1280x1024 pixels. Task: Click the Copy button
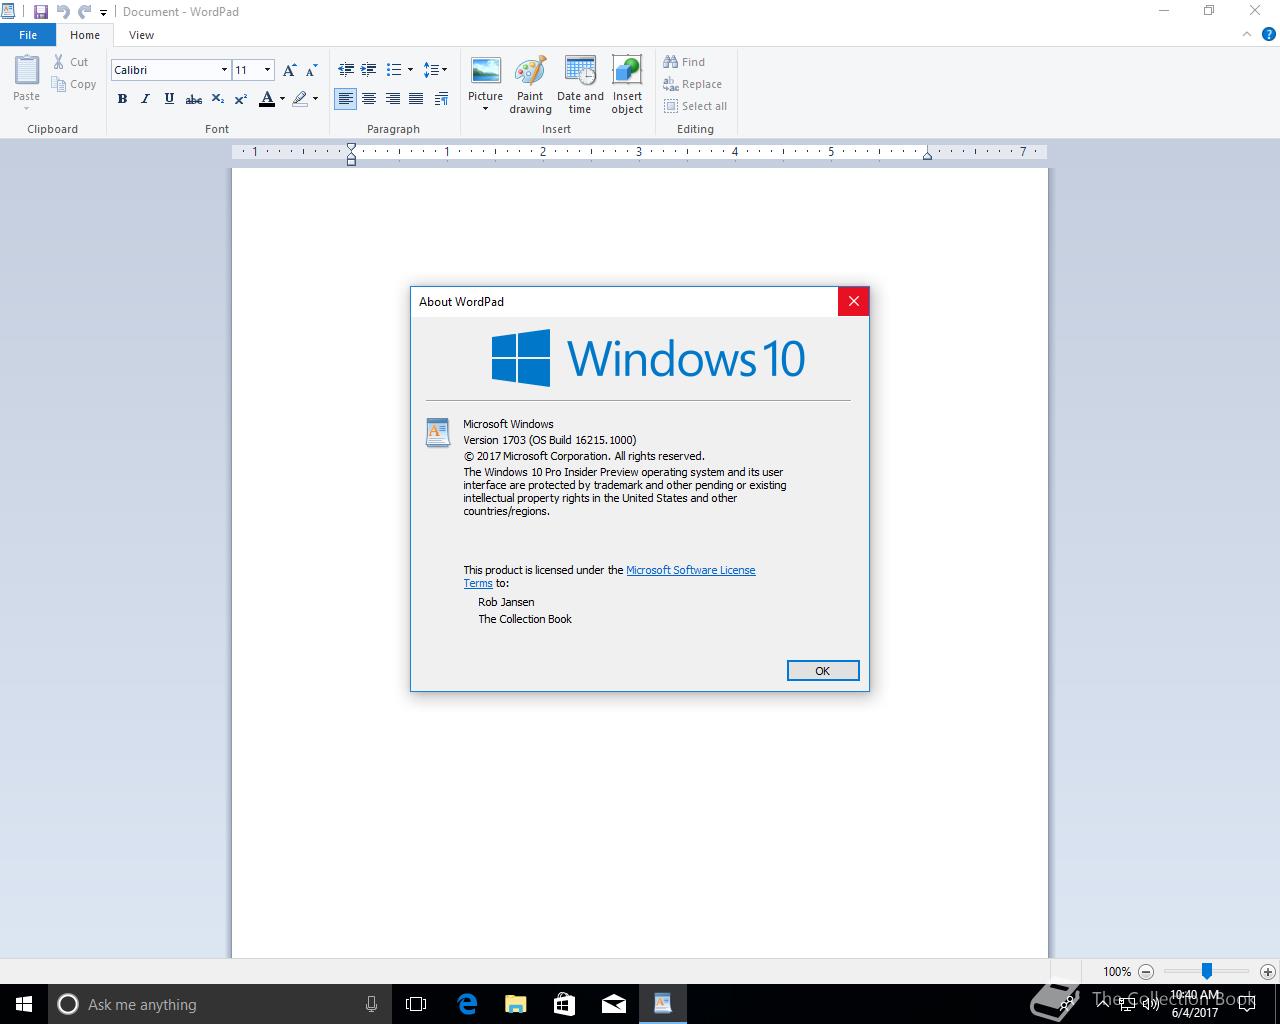[x=74, y=84]
